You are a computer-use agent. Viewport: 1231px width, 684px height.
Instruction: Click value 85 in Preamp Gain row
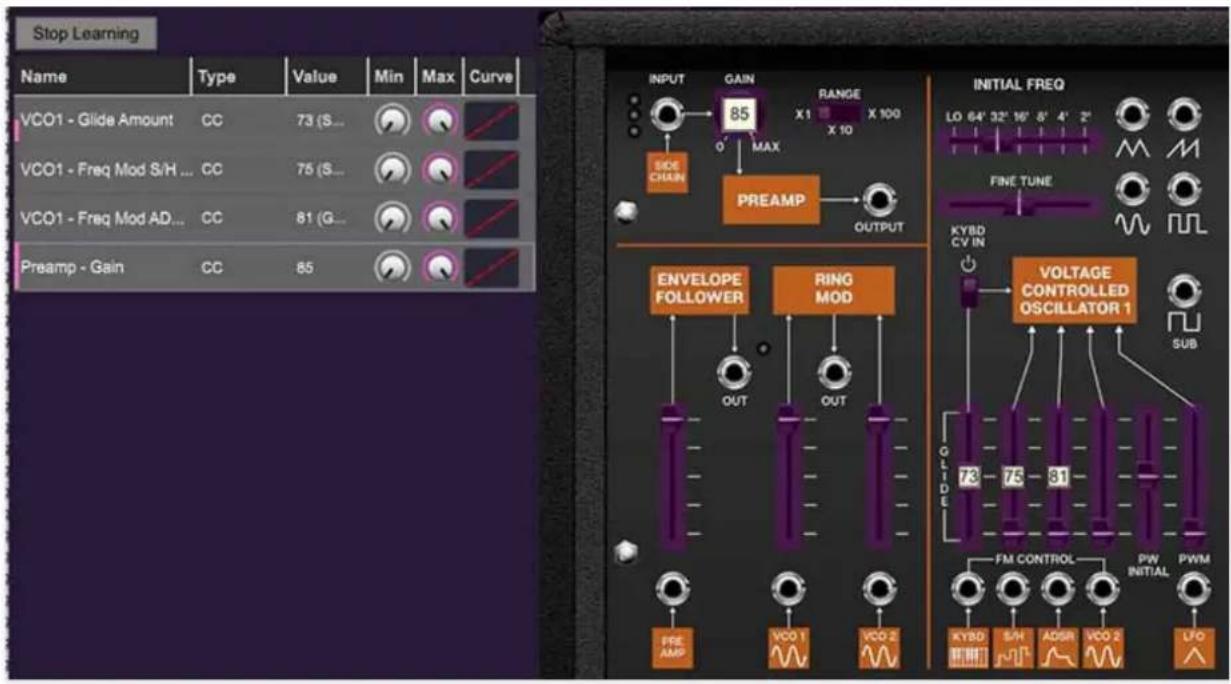click(305, 268)
